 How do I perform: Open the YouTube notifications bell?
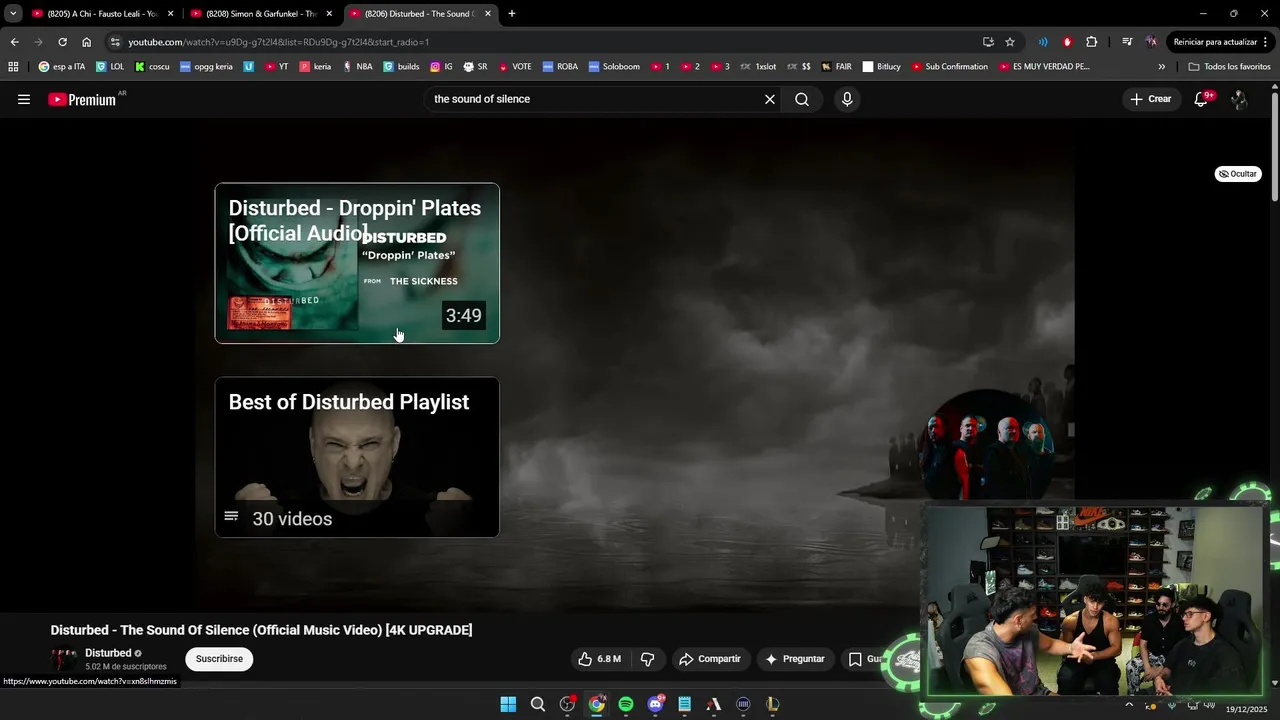[x=1201, y=99]
